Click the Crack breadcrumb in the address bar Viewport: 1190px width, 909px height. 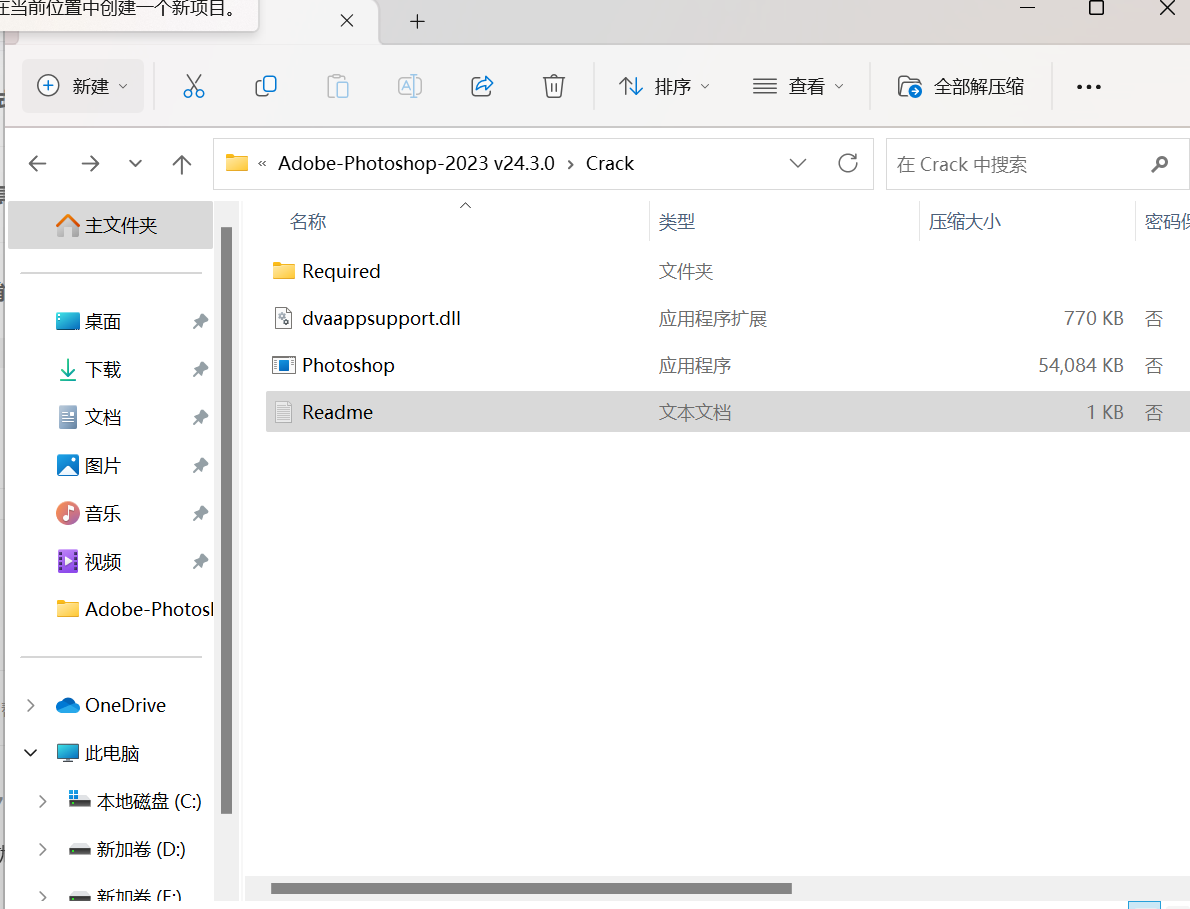(609, 163)
